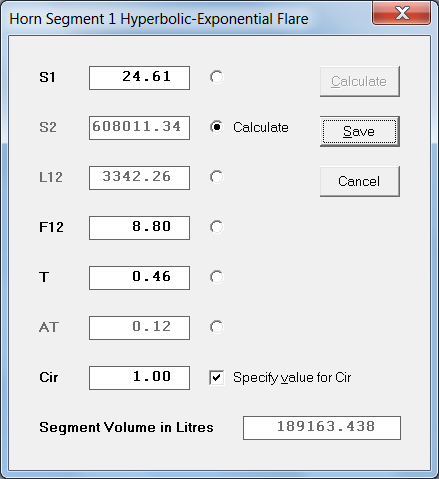The width and height of the screenshot is (439, 479).
Task: Select the S1 radio button
Action: tap(217, 77)
